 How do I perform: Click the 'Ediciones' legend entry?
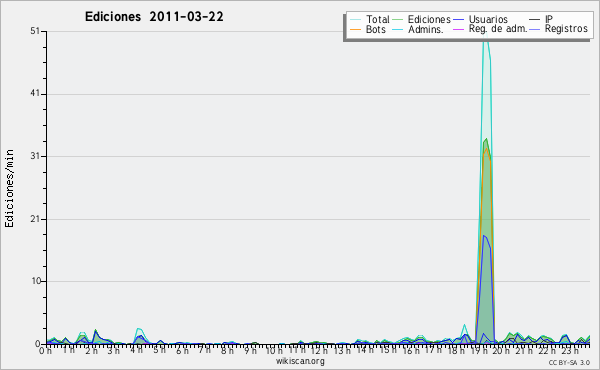pos(422,19)
